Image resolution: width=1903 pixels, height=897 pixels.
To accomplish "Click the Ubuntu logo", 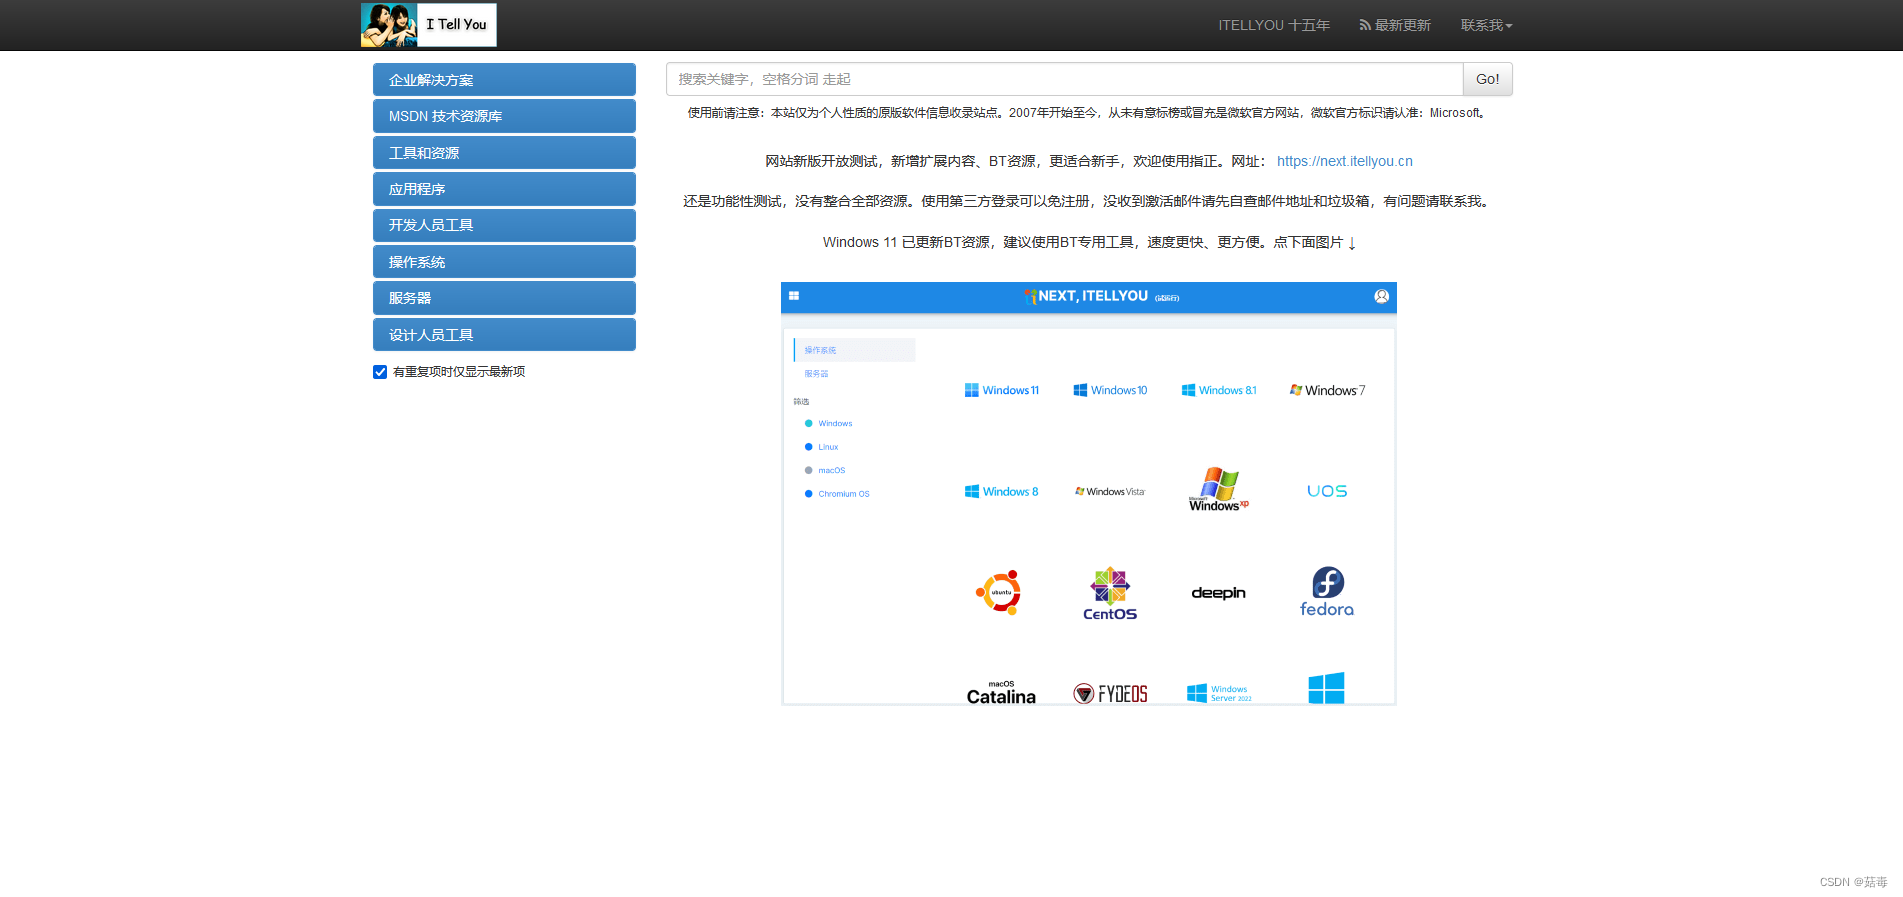I will [999, 592].
